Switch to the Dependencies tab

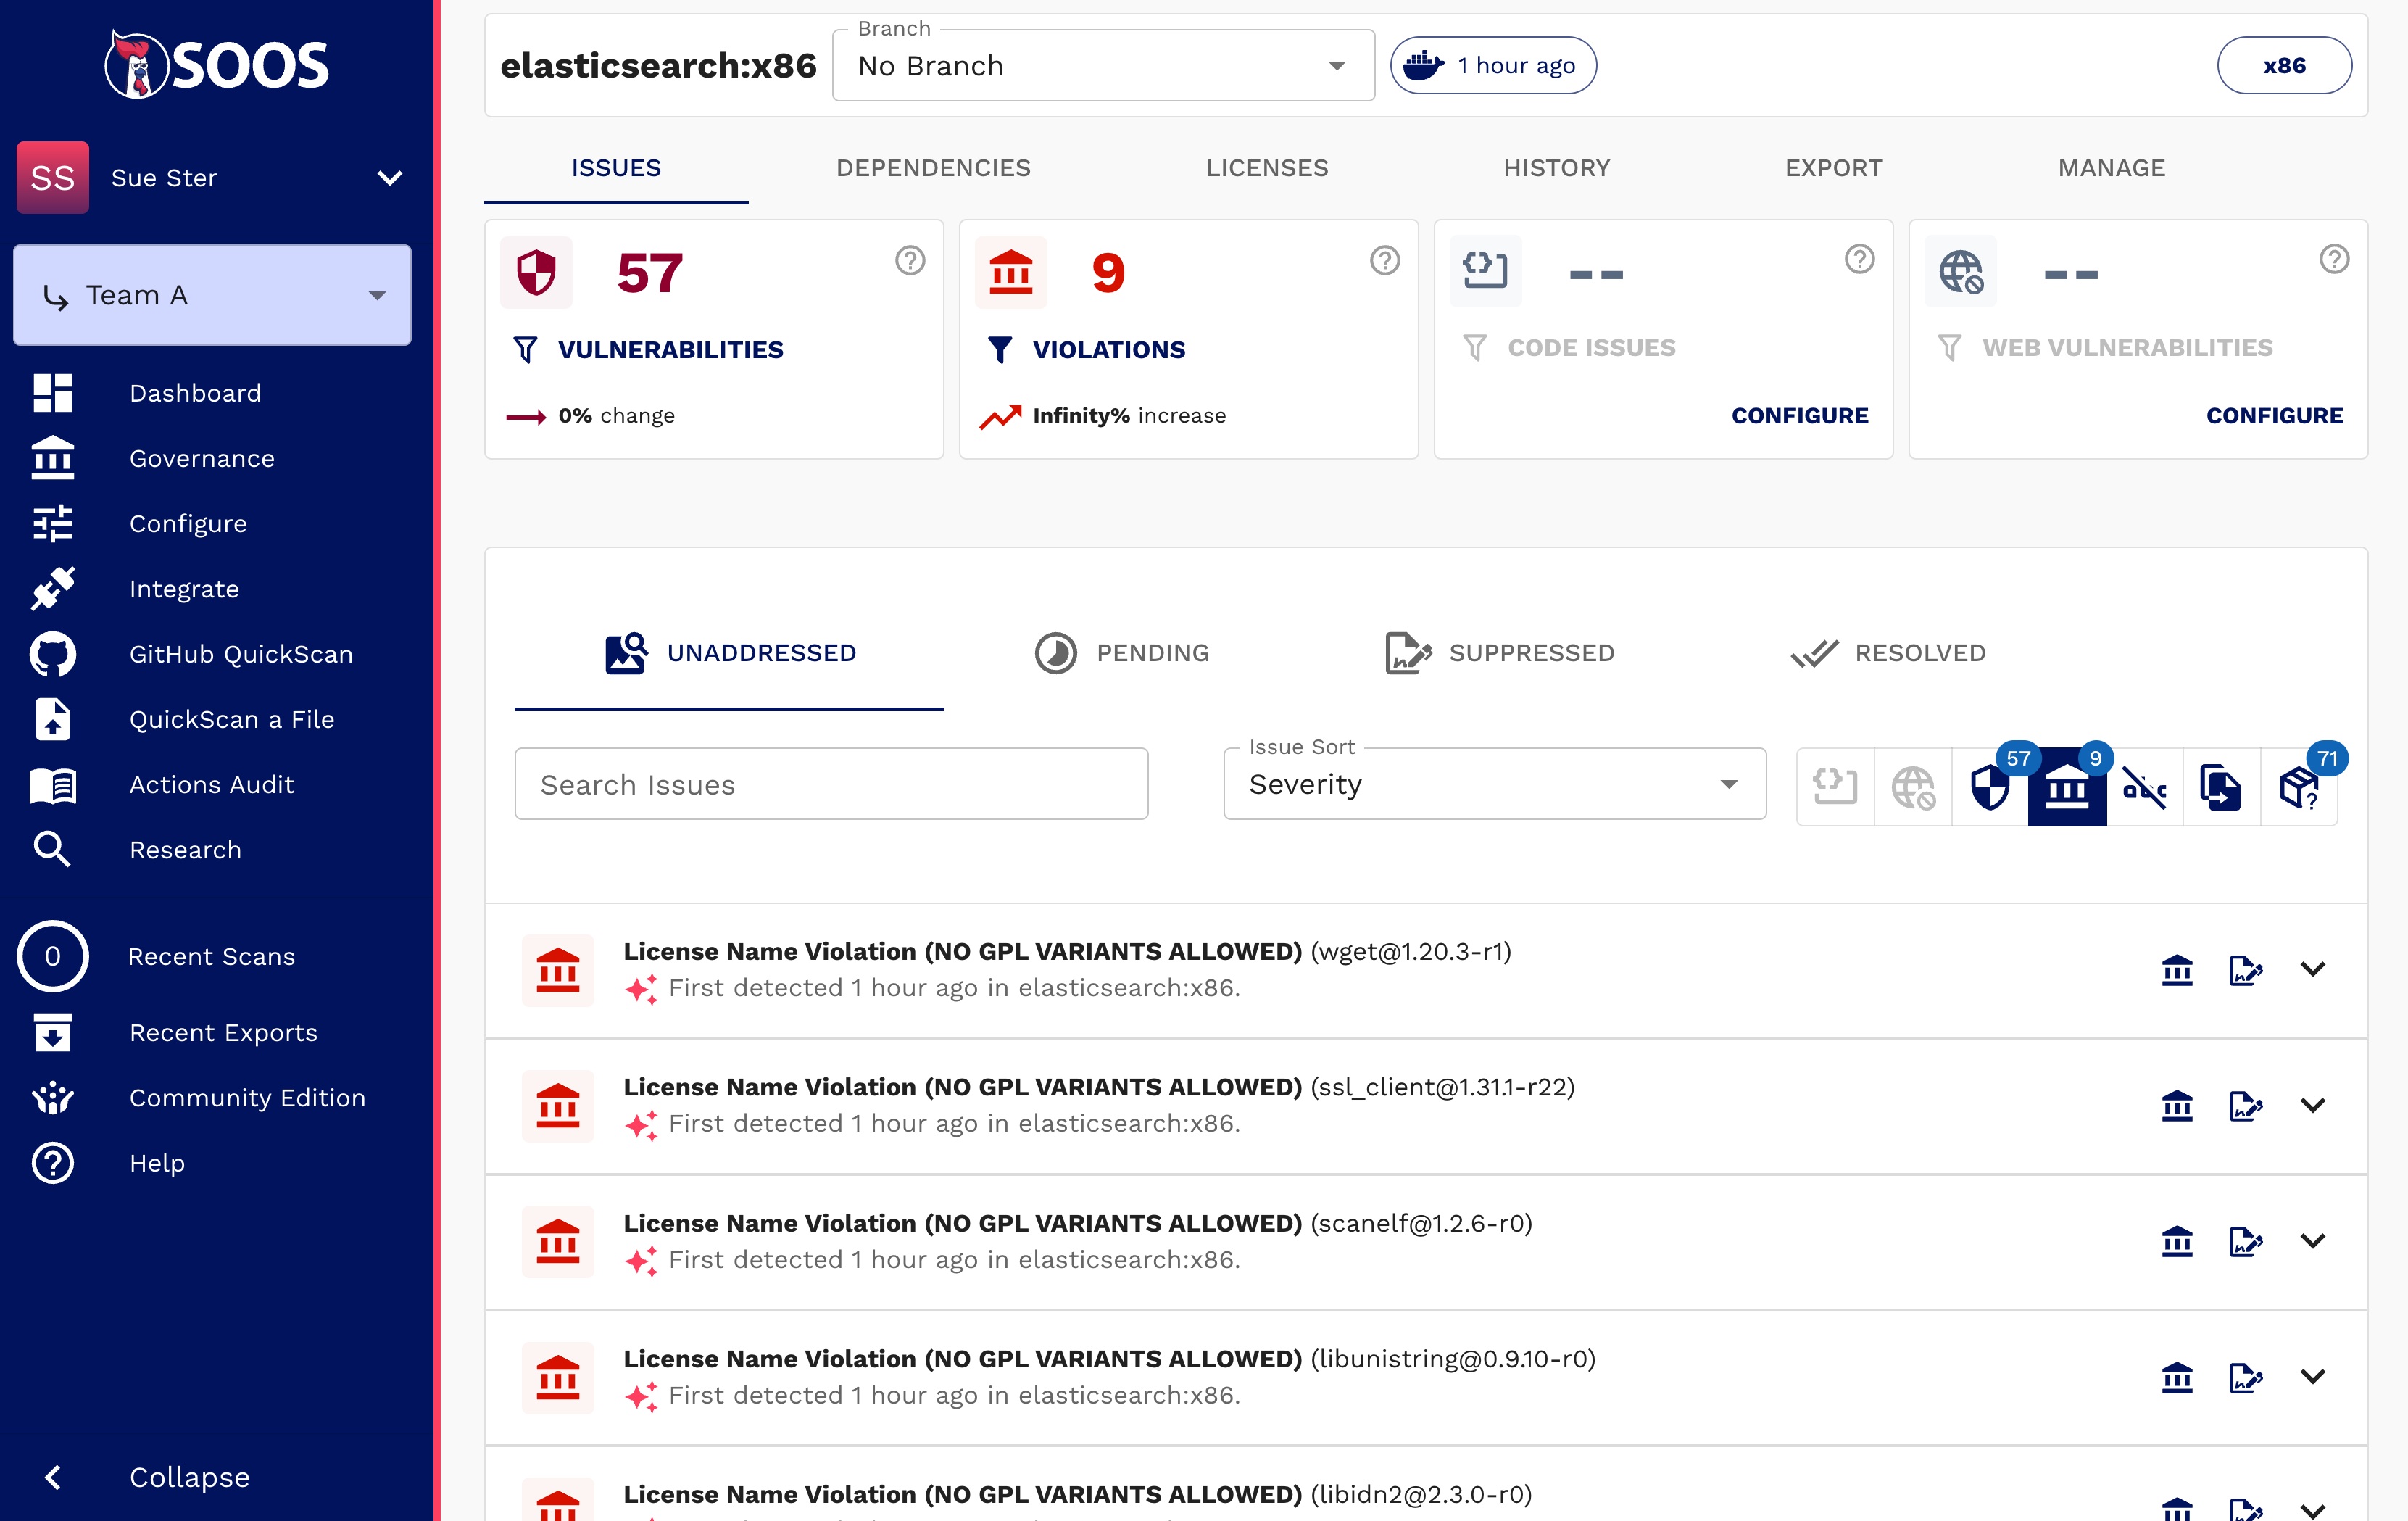[x=933, y=168]
